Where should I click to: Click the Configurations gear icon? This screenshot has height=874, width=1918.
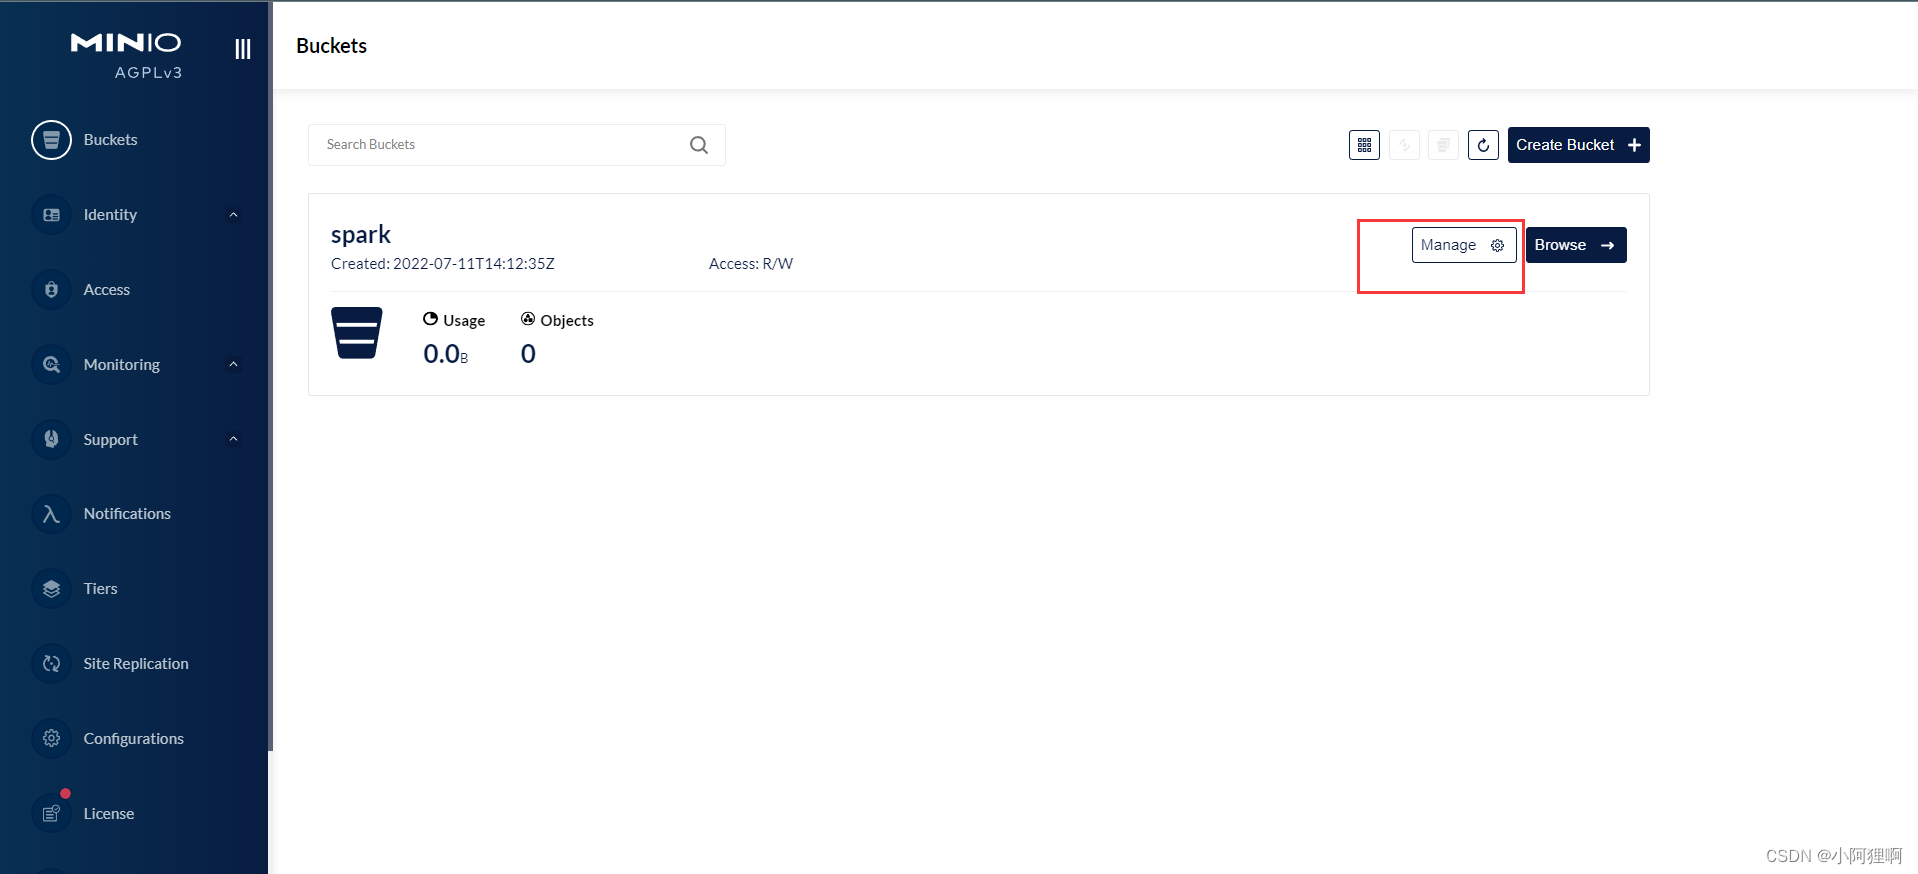(51, 739)
